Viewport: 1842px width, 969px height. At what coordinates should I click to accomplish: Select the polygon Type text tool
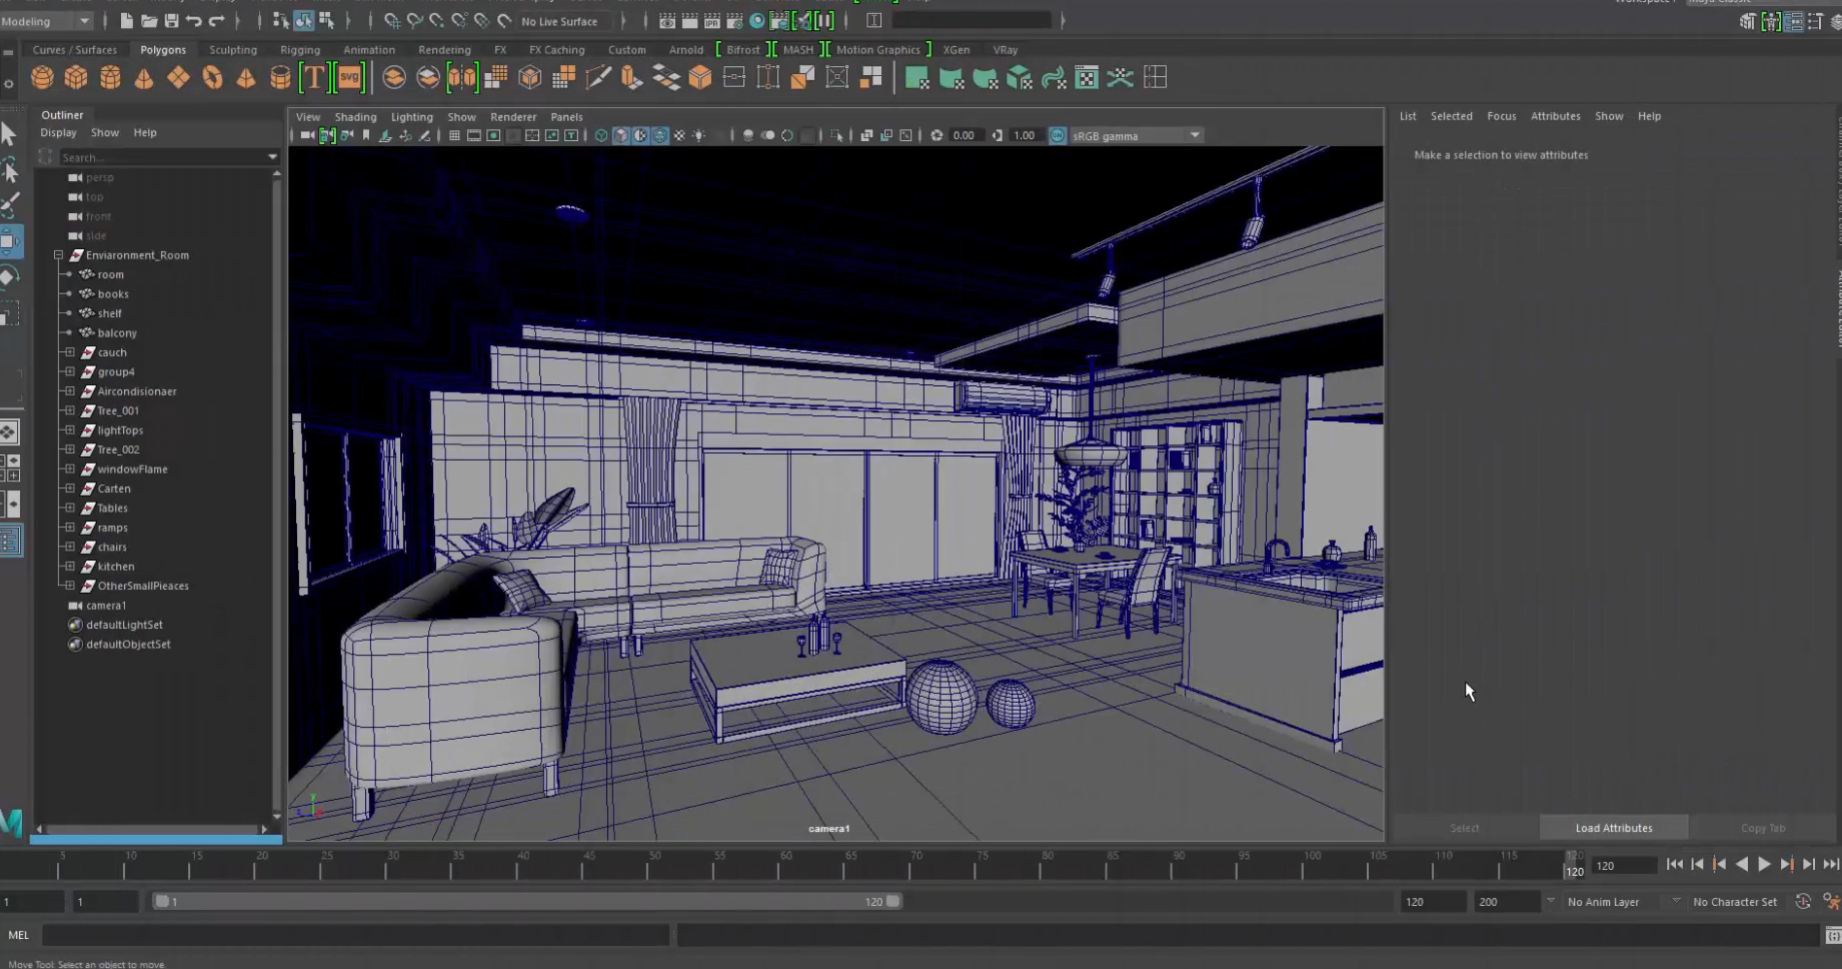314,78
